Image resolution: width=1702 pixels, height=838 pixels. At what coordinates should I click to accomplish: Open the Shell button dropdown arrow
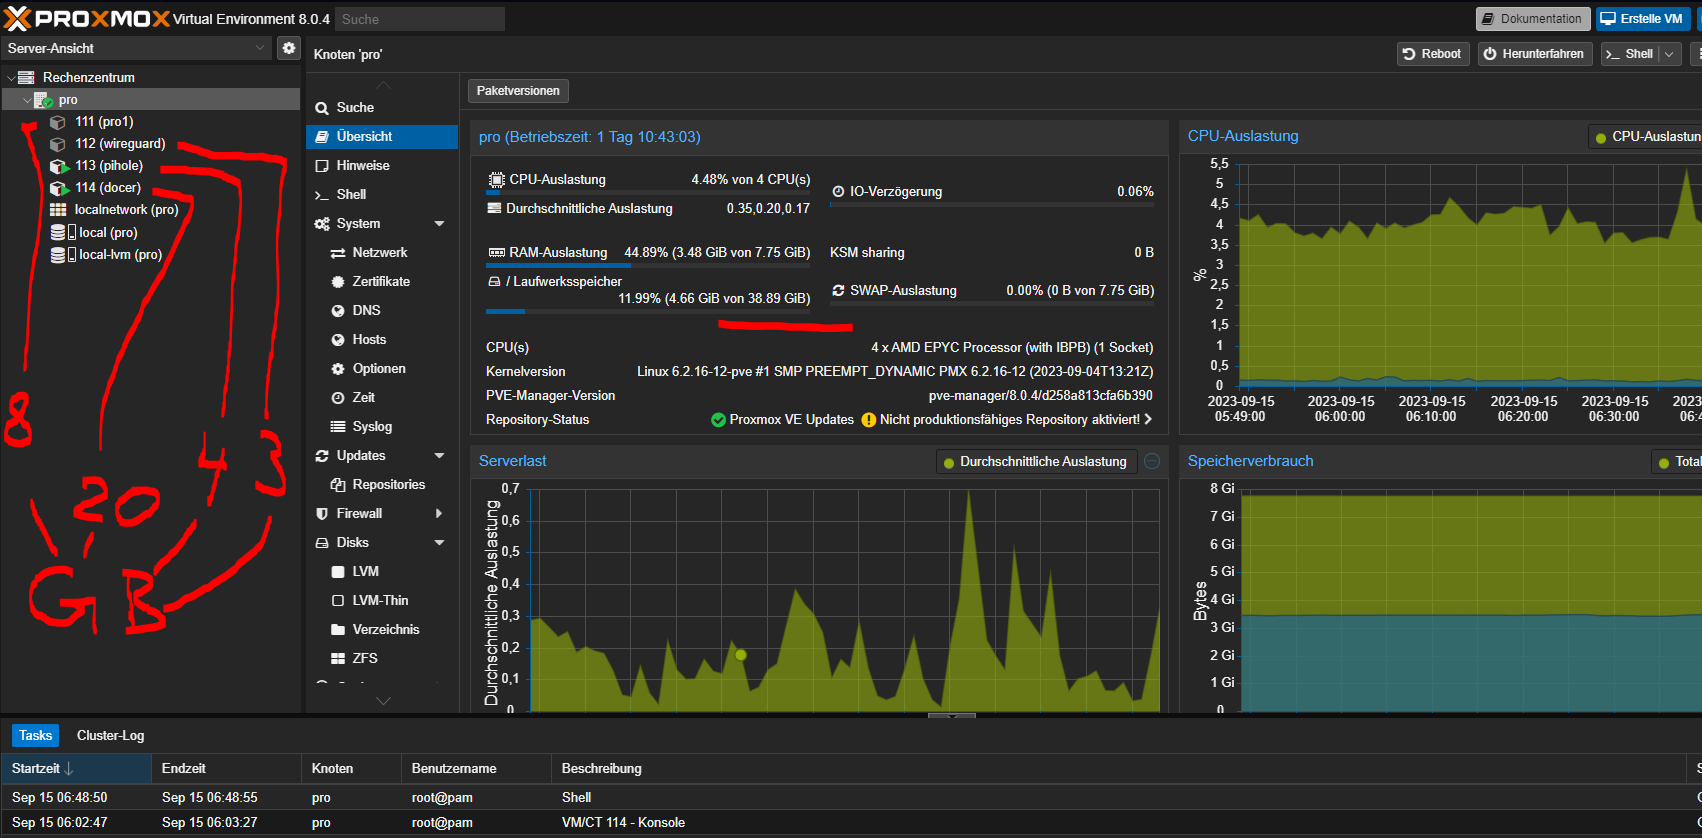pos(1669,54)
